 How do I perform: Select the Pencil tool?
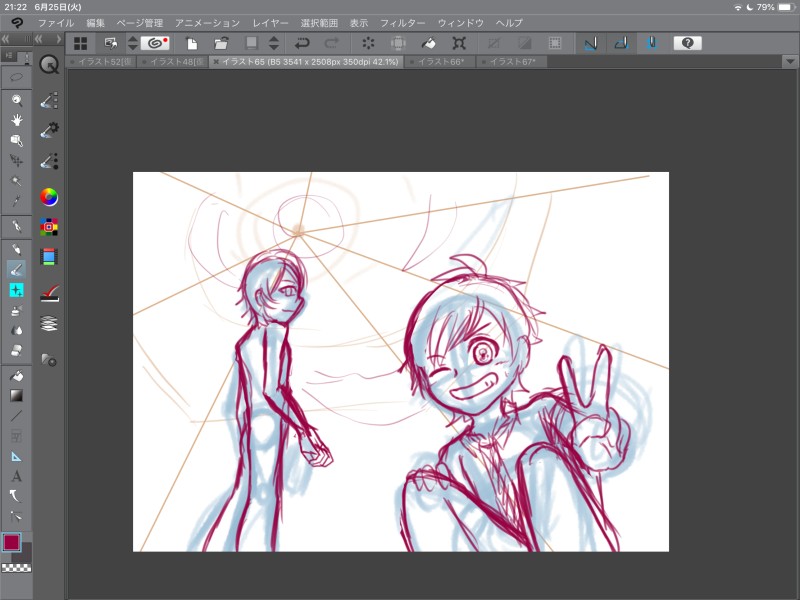click(16, 249)
